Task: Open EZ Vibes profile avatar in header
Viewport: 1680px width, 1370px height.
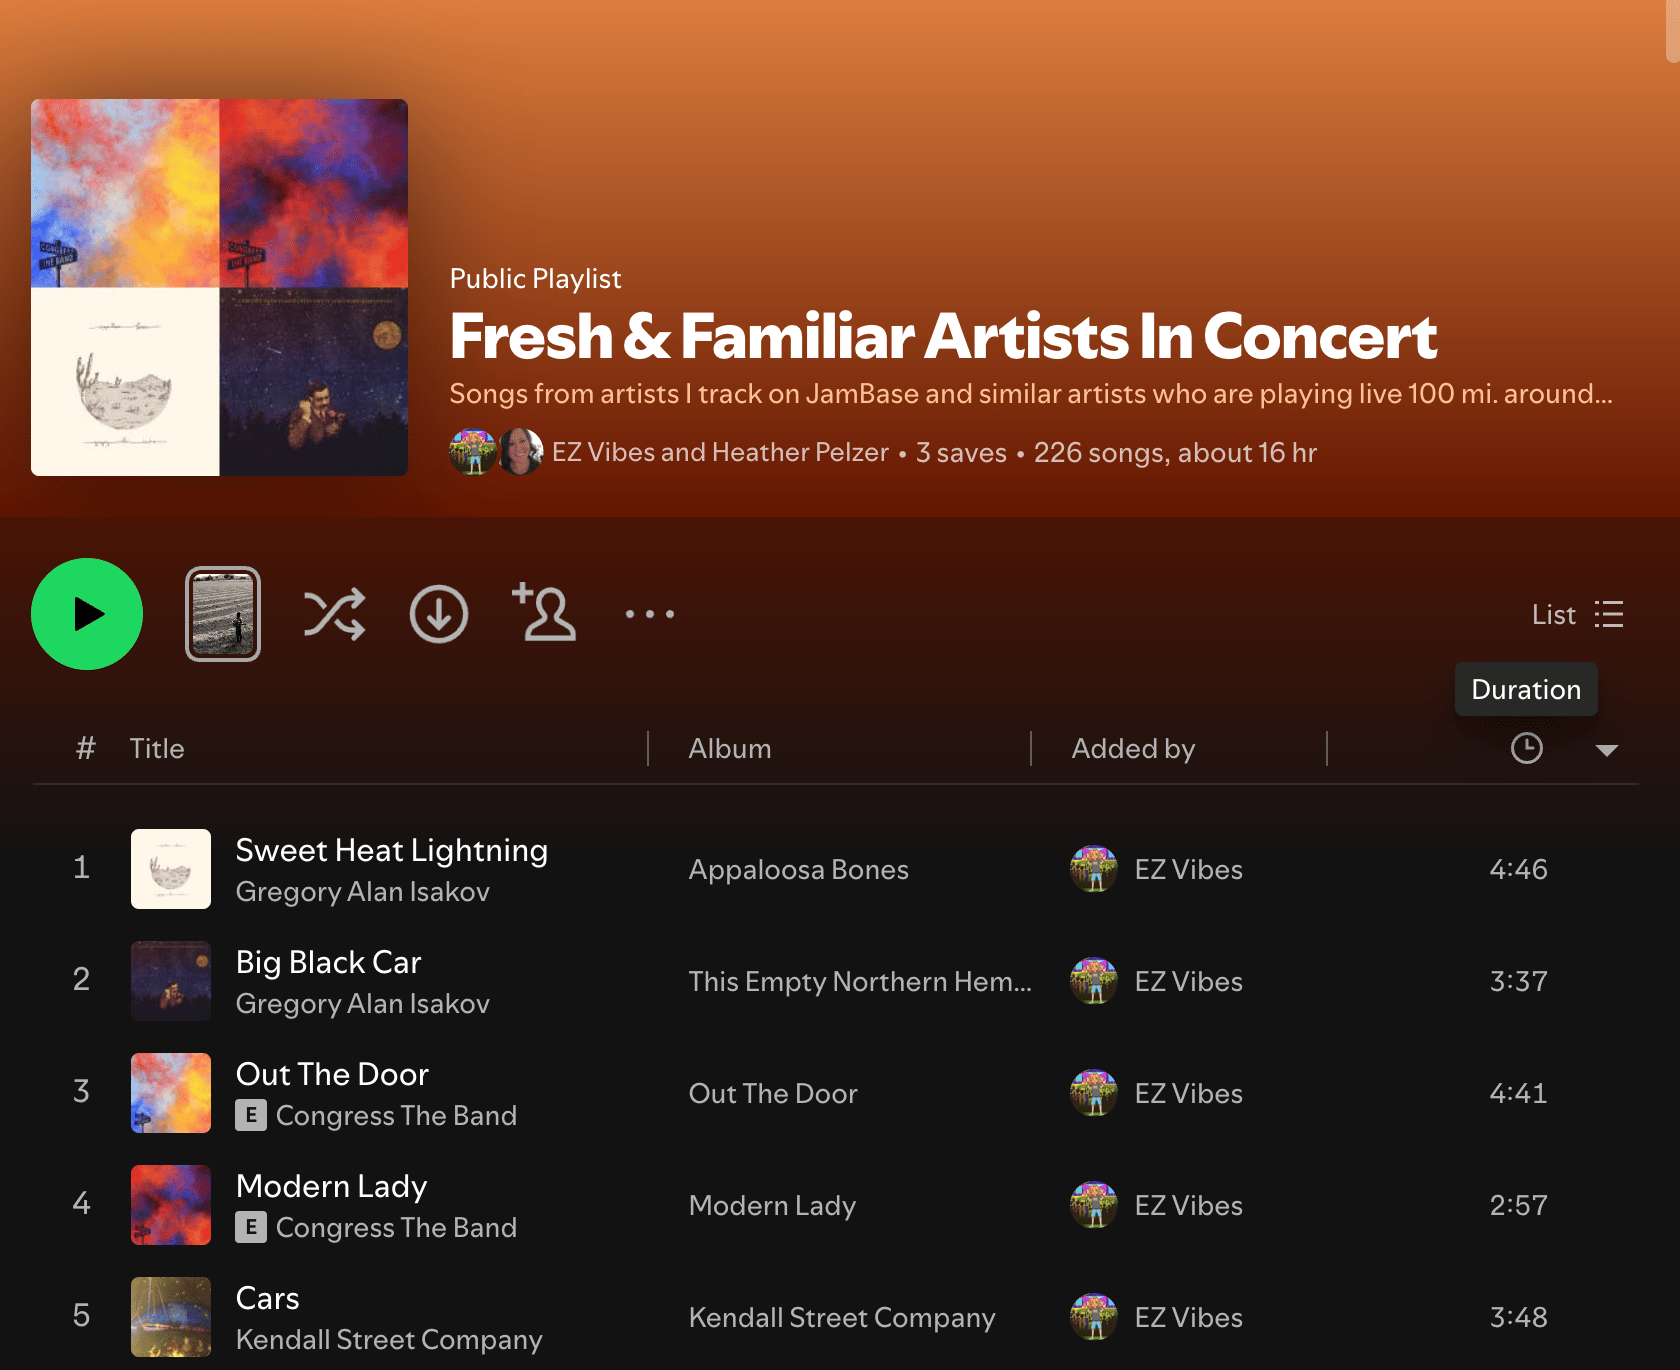Action: (x=473, y=452)
